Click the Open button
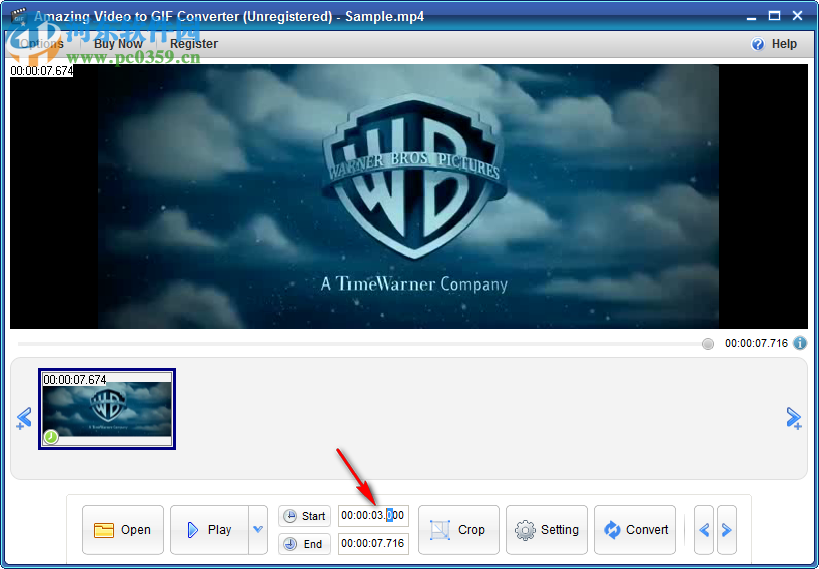Screen dimensions: 819x569 pyautogui.click(x=123, y=530)
